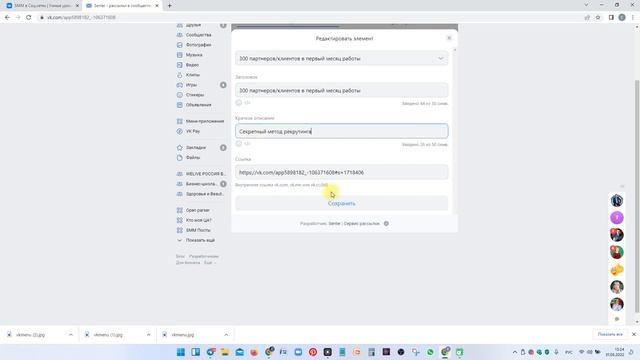Open the thumbs-up emoji chat avatar
The image size is (640, 360).
click(x=617, y=269)
